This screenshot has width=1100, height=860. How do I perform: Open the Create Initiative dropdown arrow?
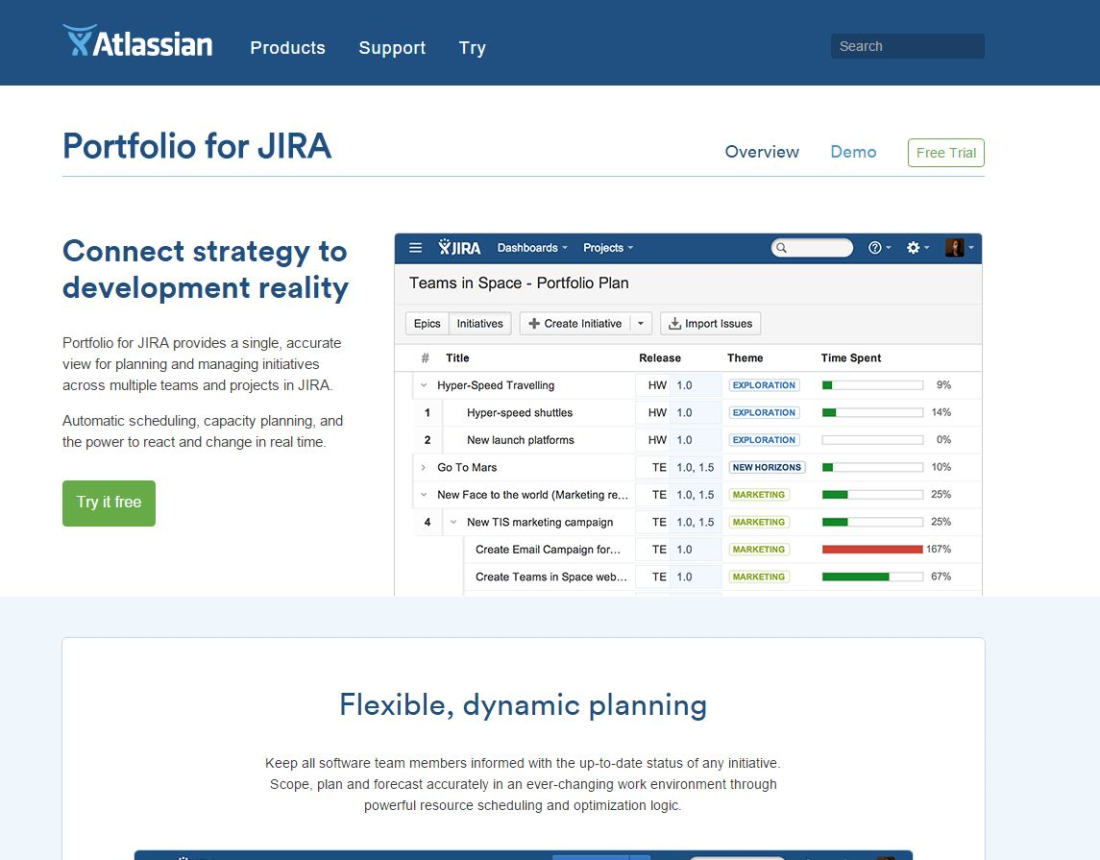[640, 323]
